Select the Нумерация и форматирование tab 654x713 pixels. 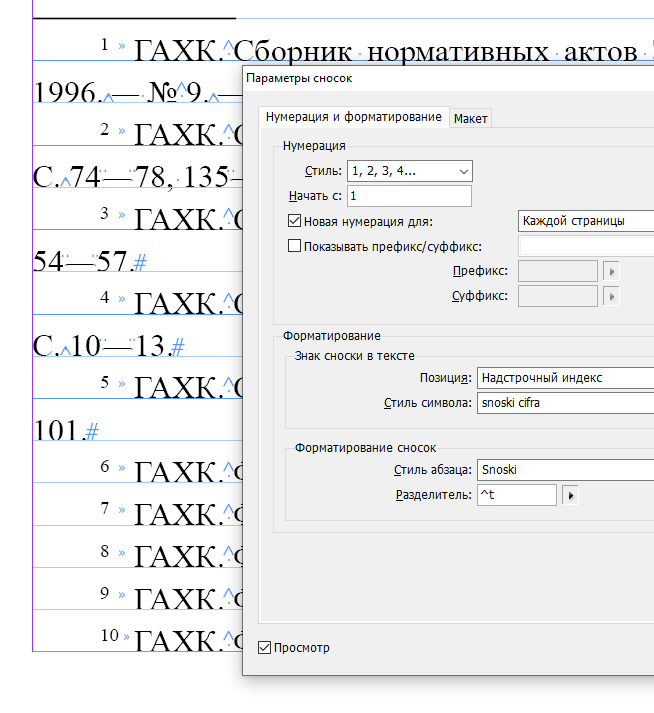click(353, 117)
